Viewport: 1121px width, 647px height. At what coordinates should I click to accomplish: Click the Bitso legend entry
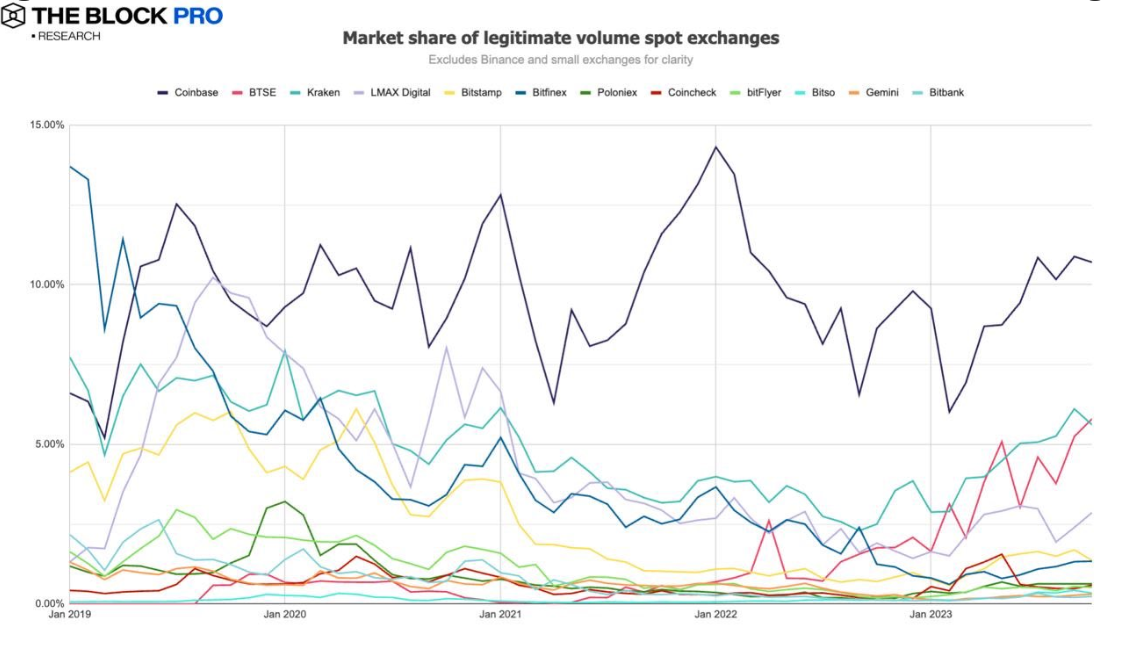[815, 92]
